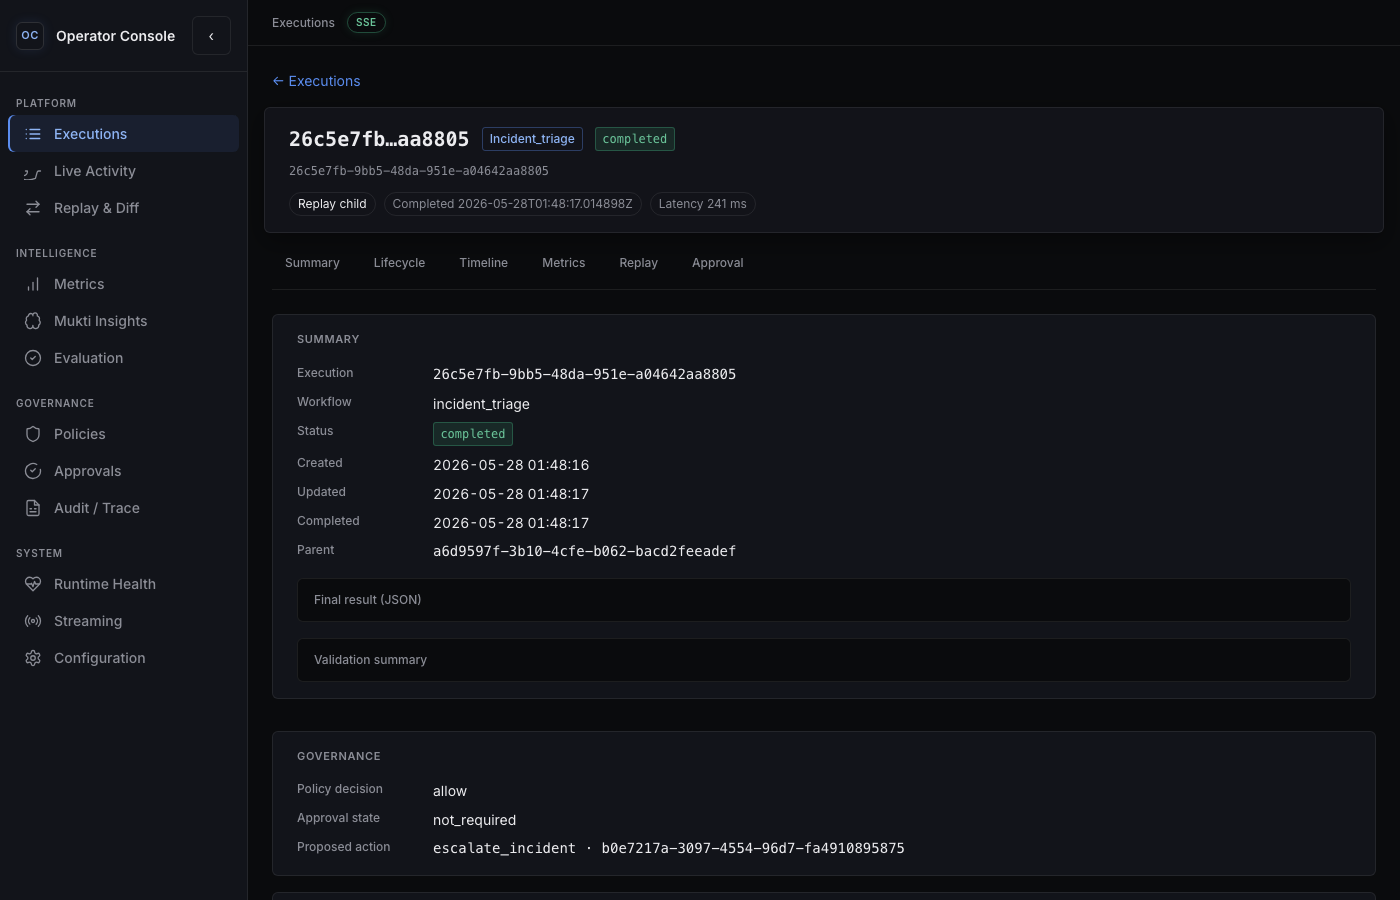The height and width of the screenshot is (900, 1400).
Task: Open Metrics in sidebar Intelligence section
Action: (123, 284)
